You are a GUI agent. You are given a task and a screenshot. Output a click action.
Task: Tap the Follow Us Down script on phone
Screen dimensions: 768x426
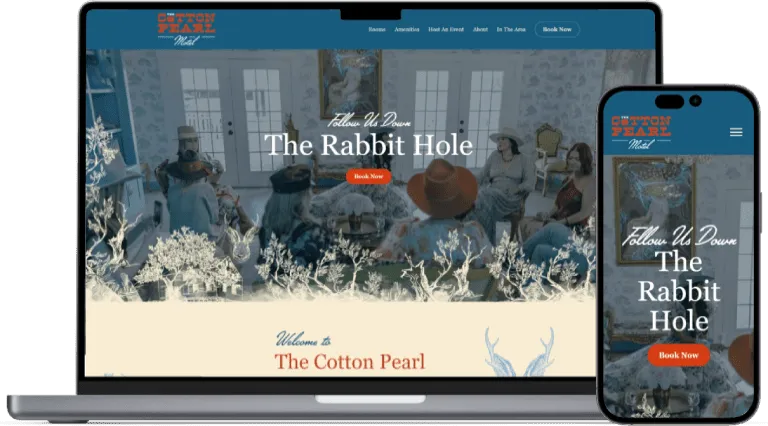click(x=678, y=238)
